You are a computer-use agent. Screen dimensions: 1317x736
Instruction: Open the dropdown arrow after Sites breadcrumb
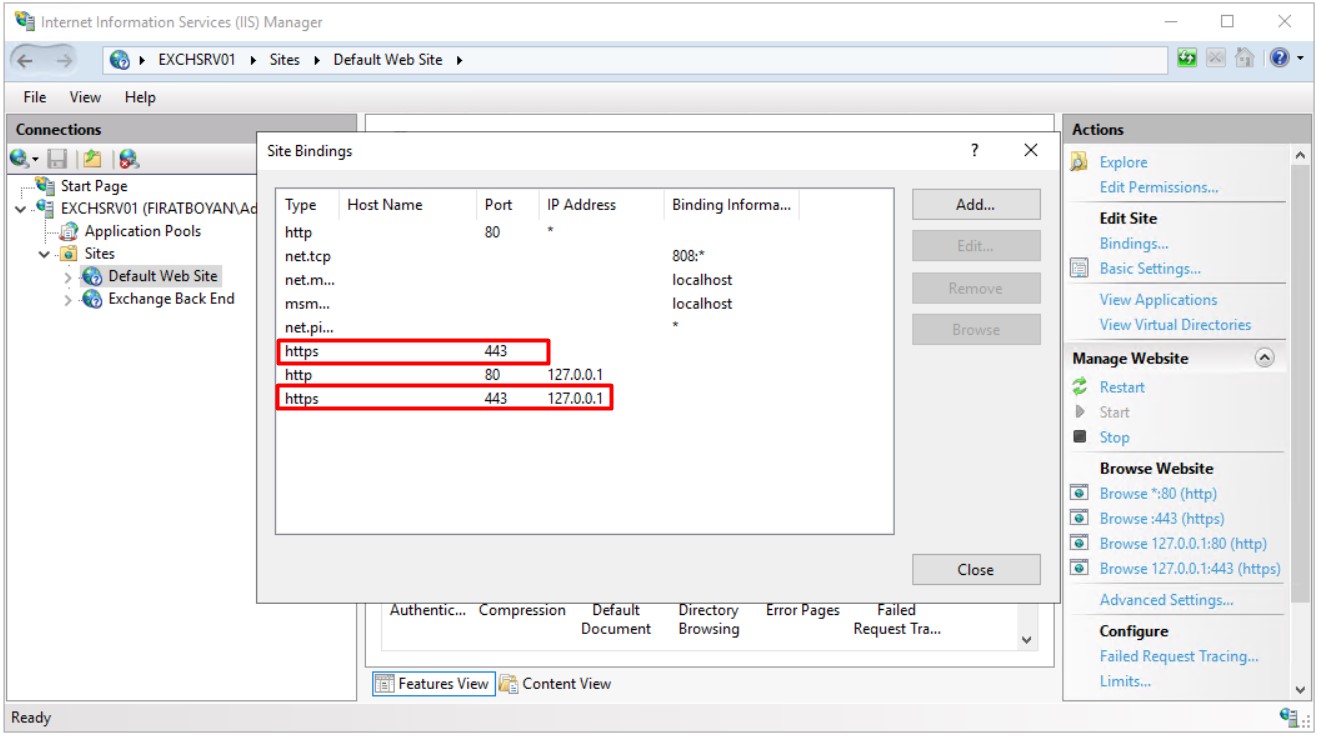click(317, 60)
